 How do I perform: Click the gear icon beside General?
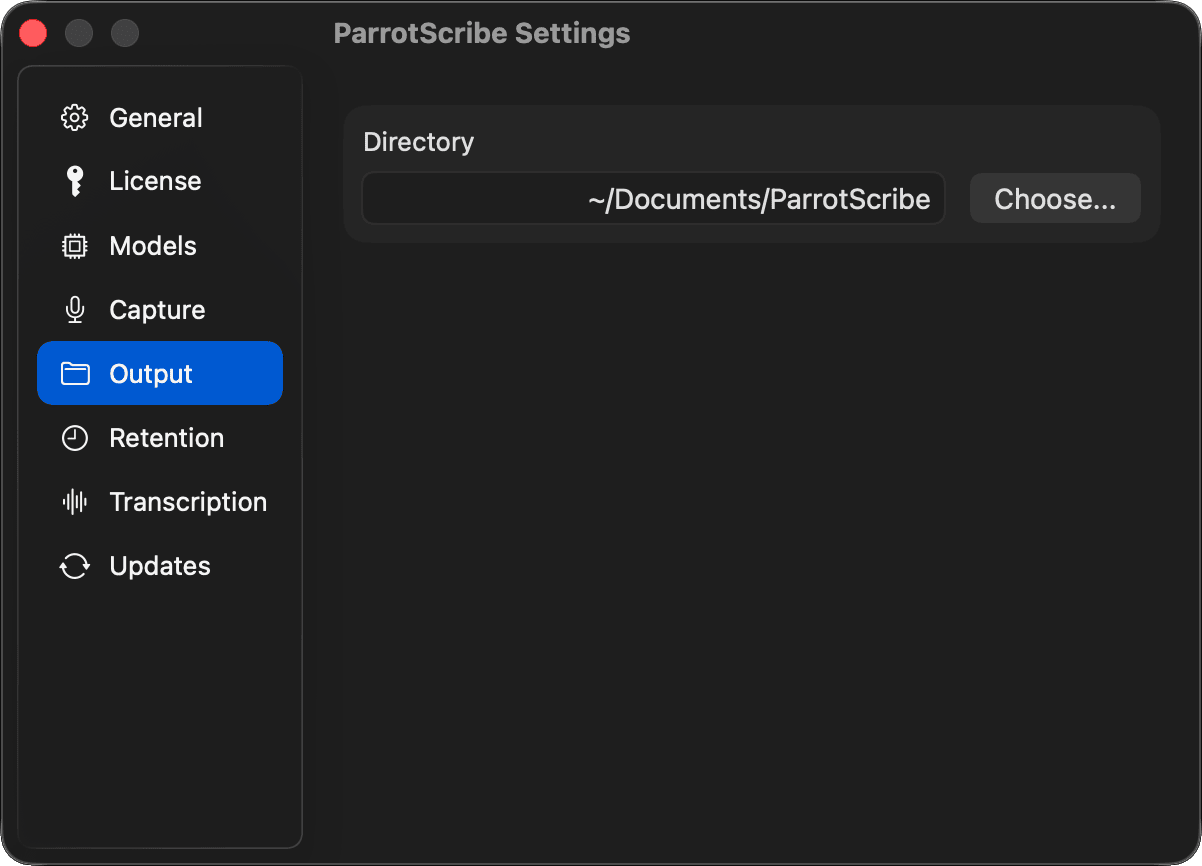[x=75, y=118]
